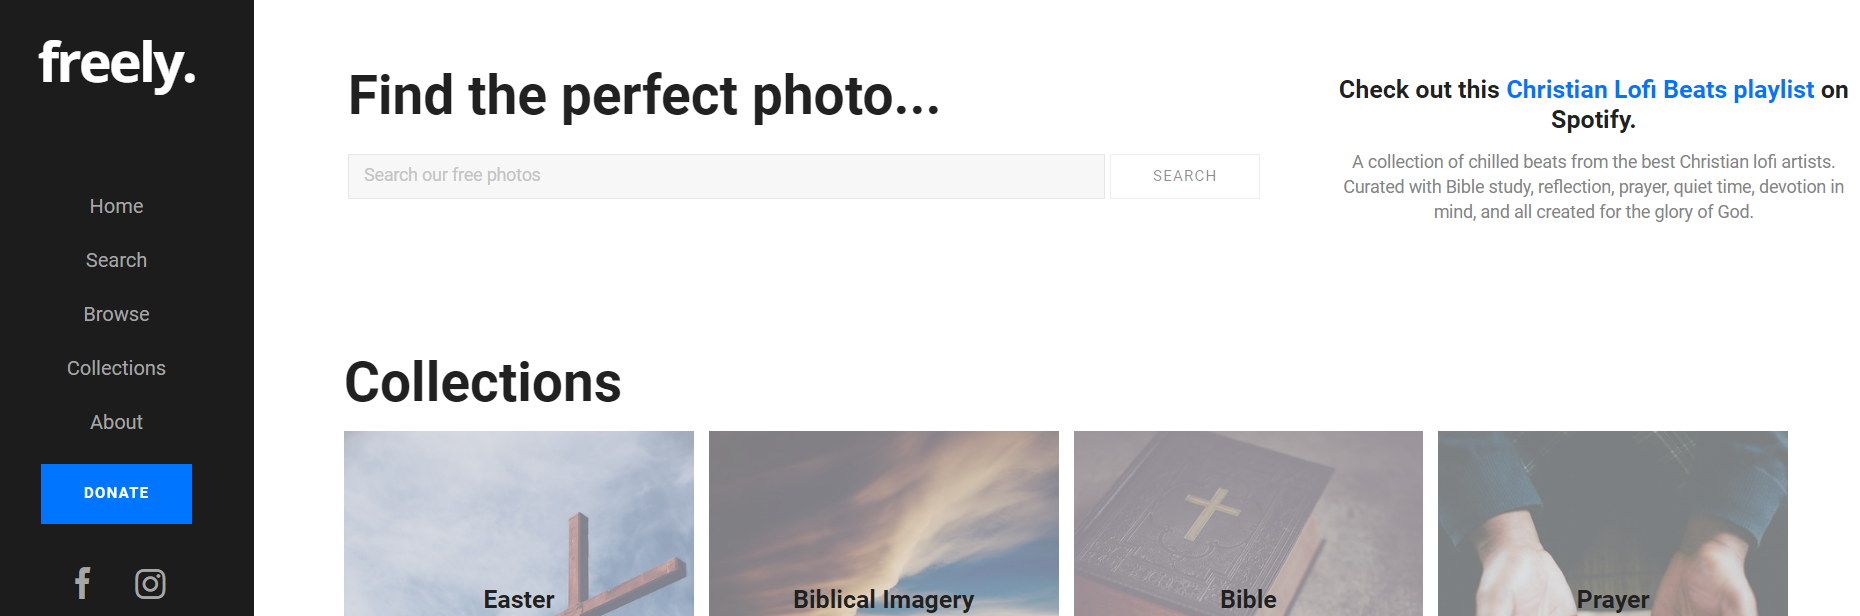The width and height of the screenshot is (1860, 616).
Task: Open the Search menu item
Action: [x=116, y=260]
